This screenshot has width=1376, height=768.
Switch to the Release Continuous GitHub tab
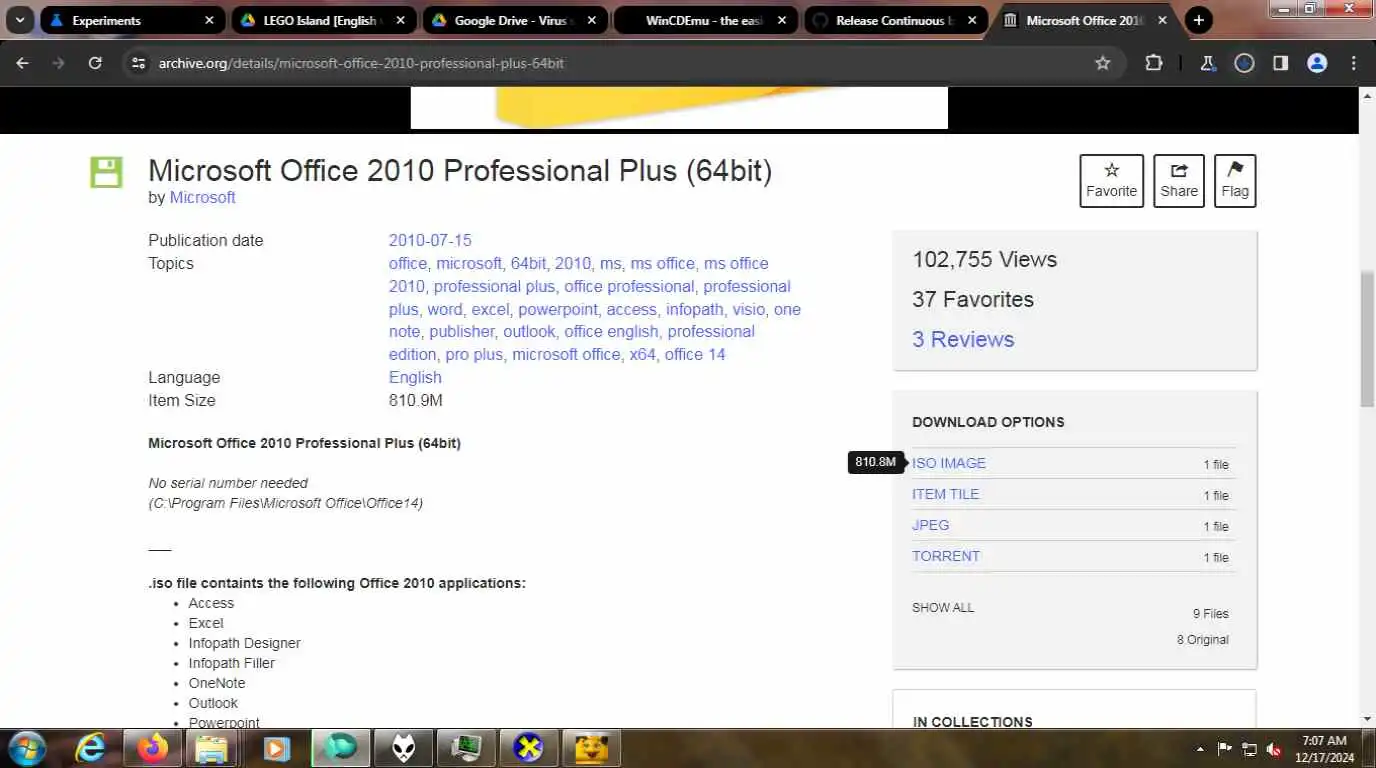coord(897,20)
